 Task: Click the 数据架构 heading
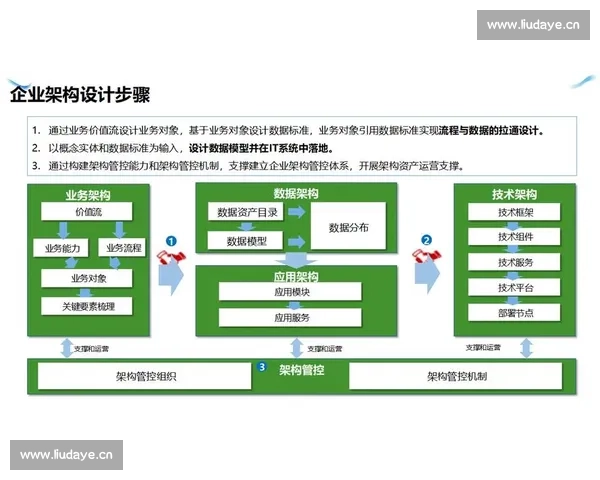[296, 193]
